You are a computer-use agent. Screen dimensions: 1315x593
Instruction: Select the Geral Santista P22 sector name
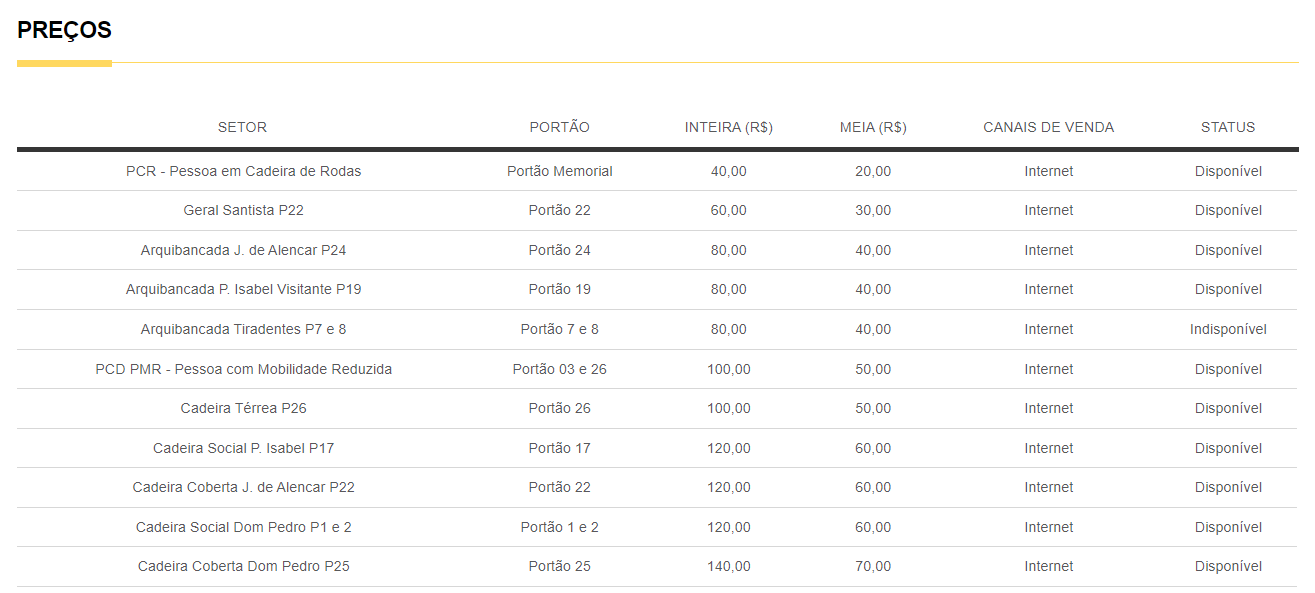tap(243, 210)
